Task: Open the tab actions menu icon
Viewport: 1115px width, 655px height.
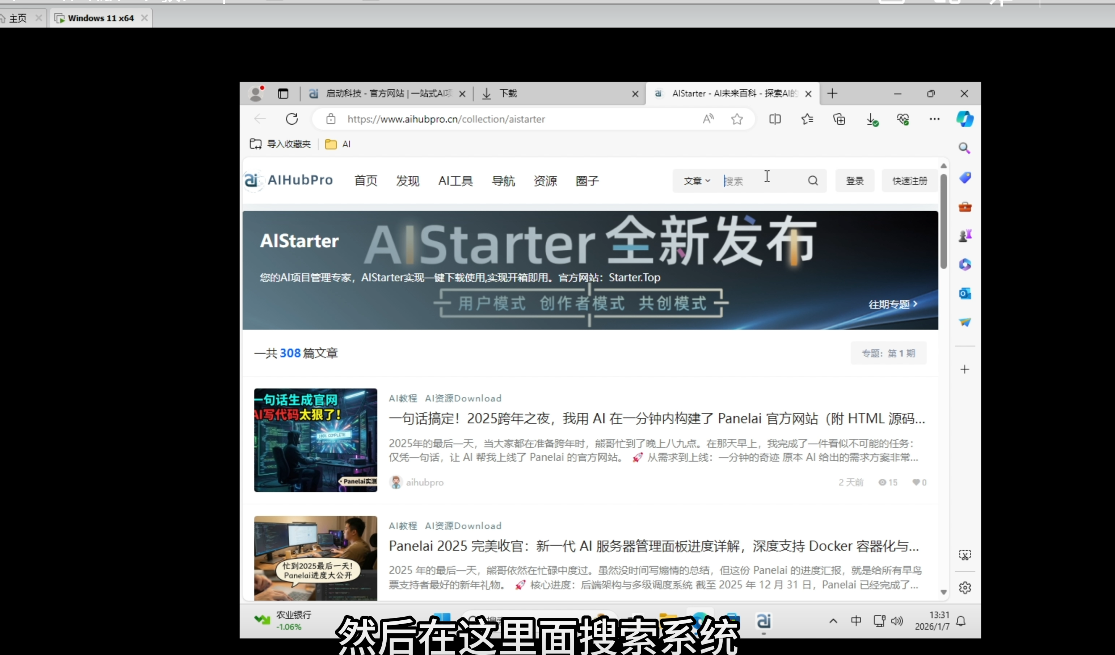Action: 283,93
